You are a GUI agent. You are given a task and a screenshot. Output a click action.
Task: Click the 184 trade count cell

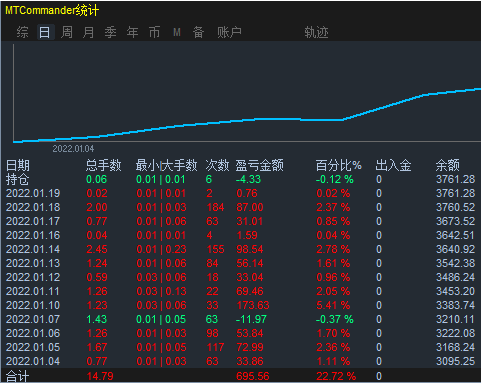[215, 207]
